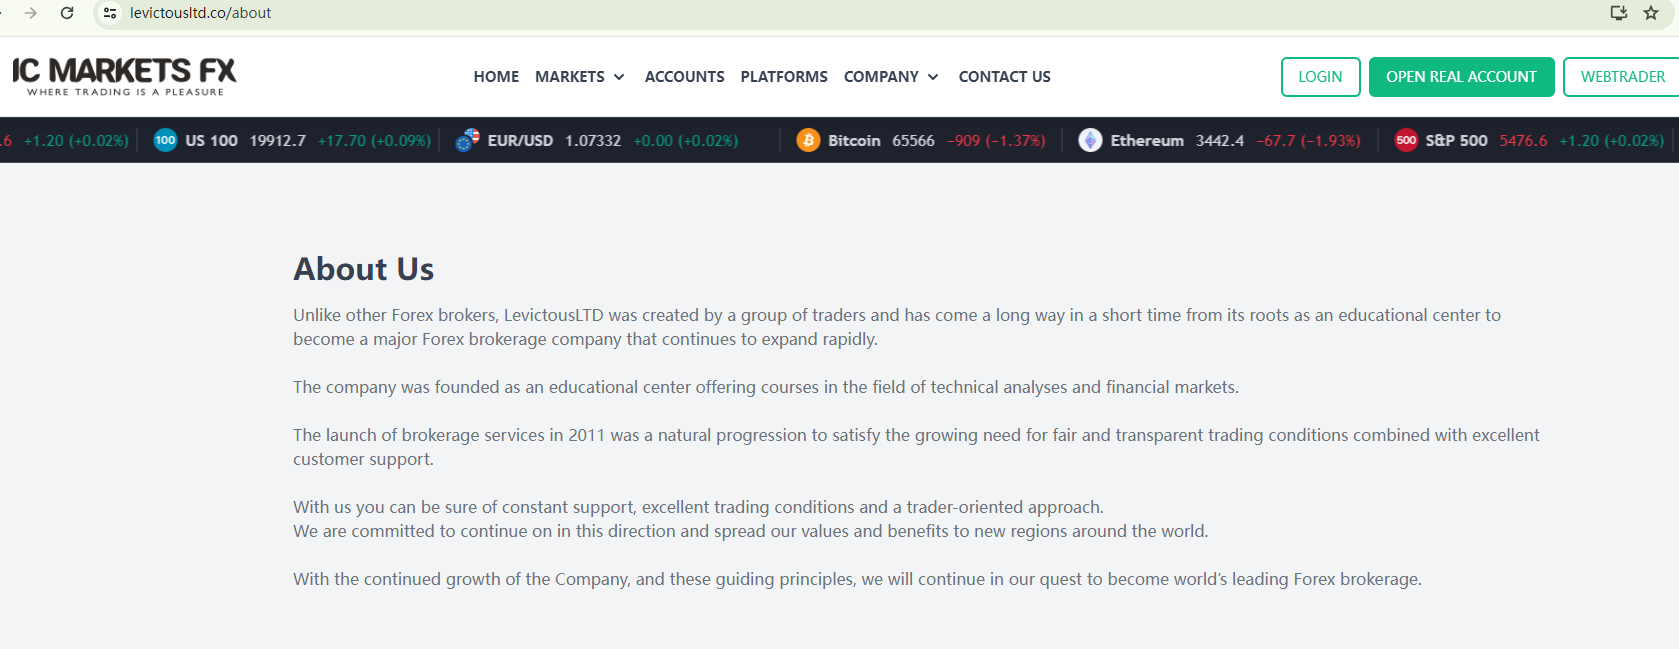Screen dimensions: 1679x649
Task: Click the Ethereum ticker icon
Action: (x=1090, y=141)
